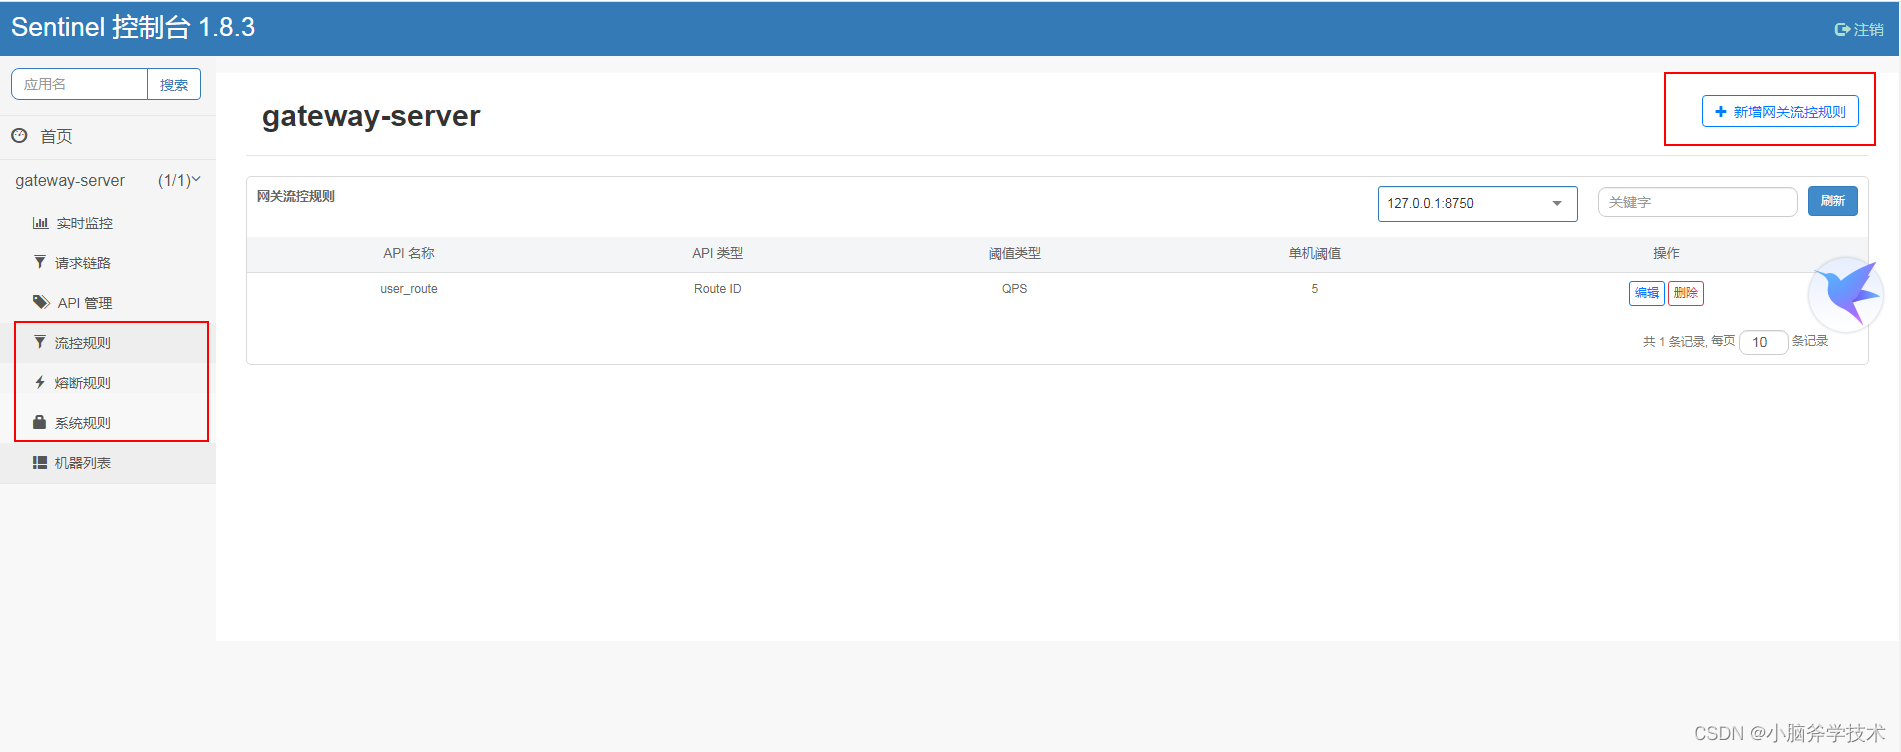This screenshot has width=1901, height=752.
Task: Select 系统规则 in the sidebar
Action: (x=82, y=423)
